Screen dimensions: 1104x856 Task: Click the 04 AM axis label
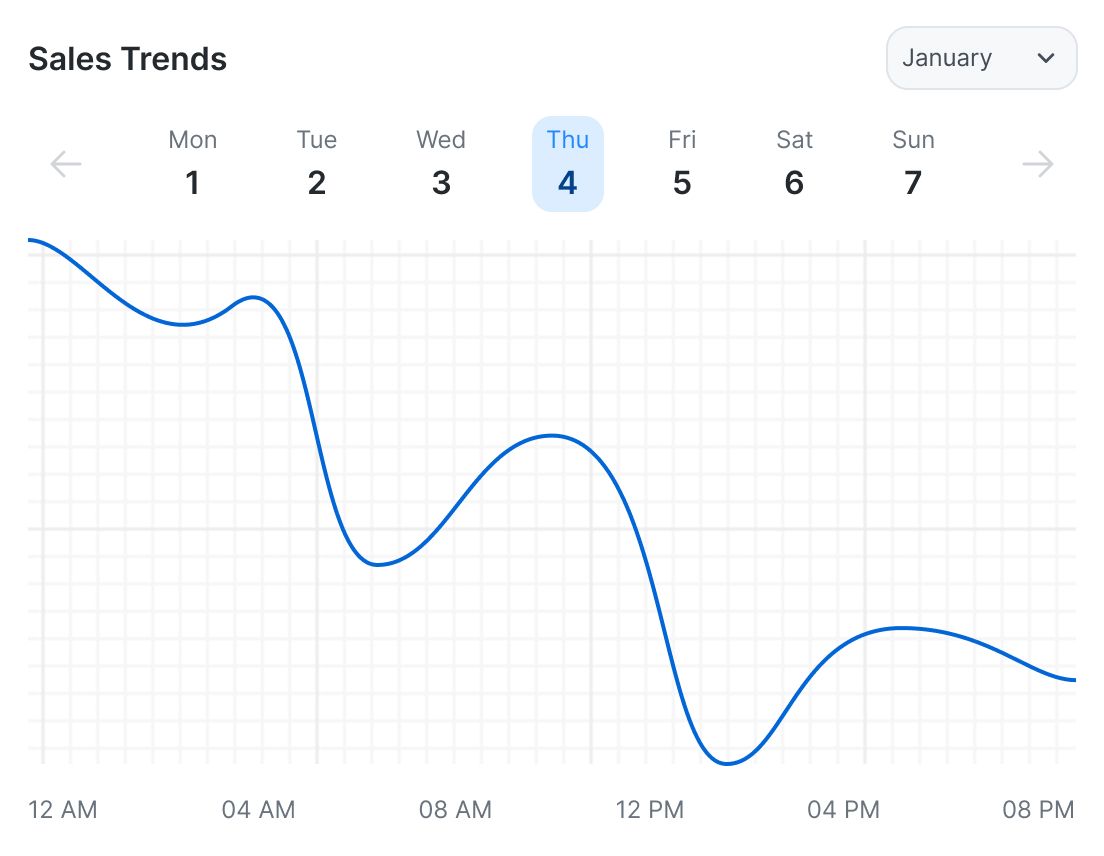[x=258, y=809]
